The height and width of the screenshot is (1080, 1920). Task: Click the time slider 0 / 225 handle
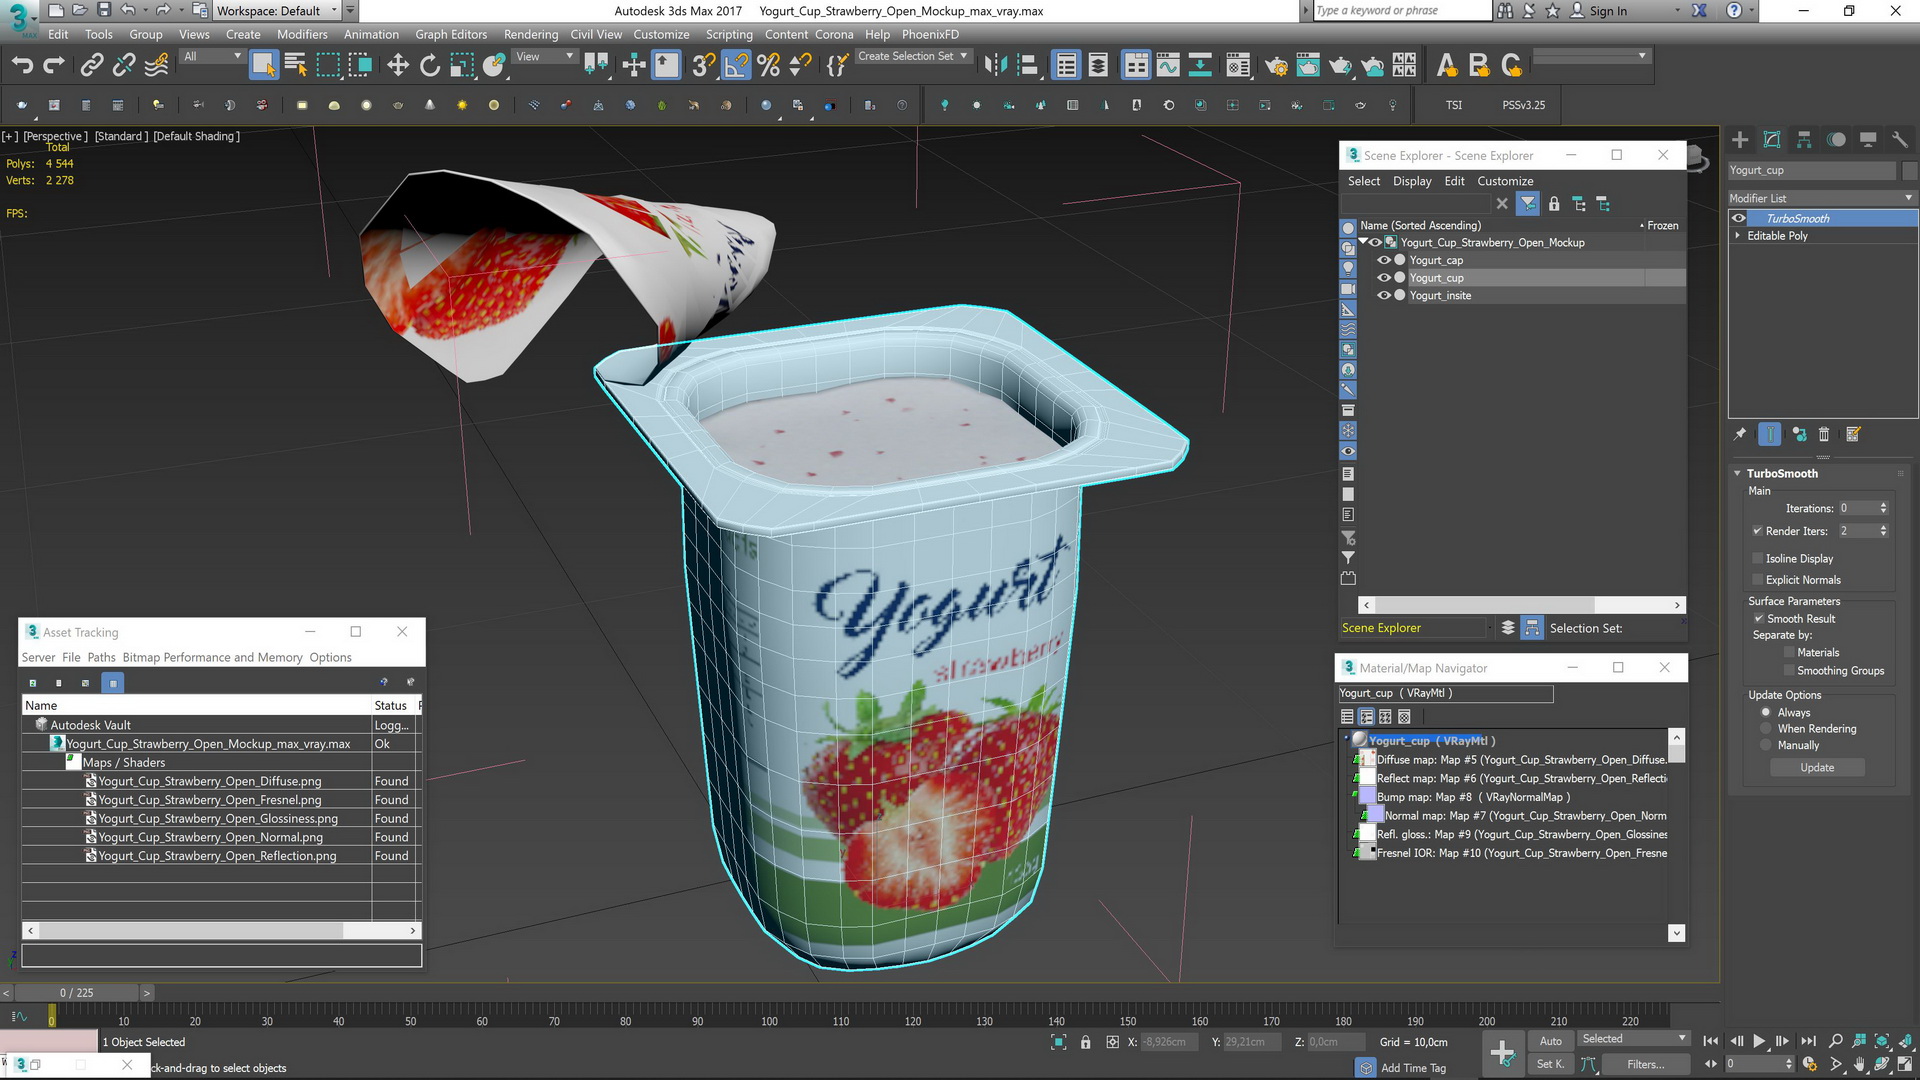pos(76,993)
